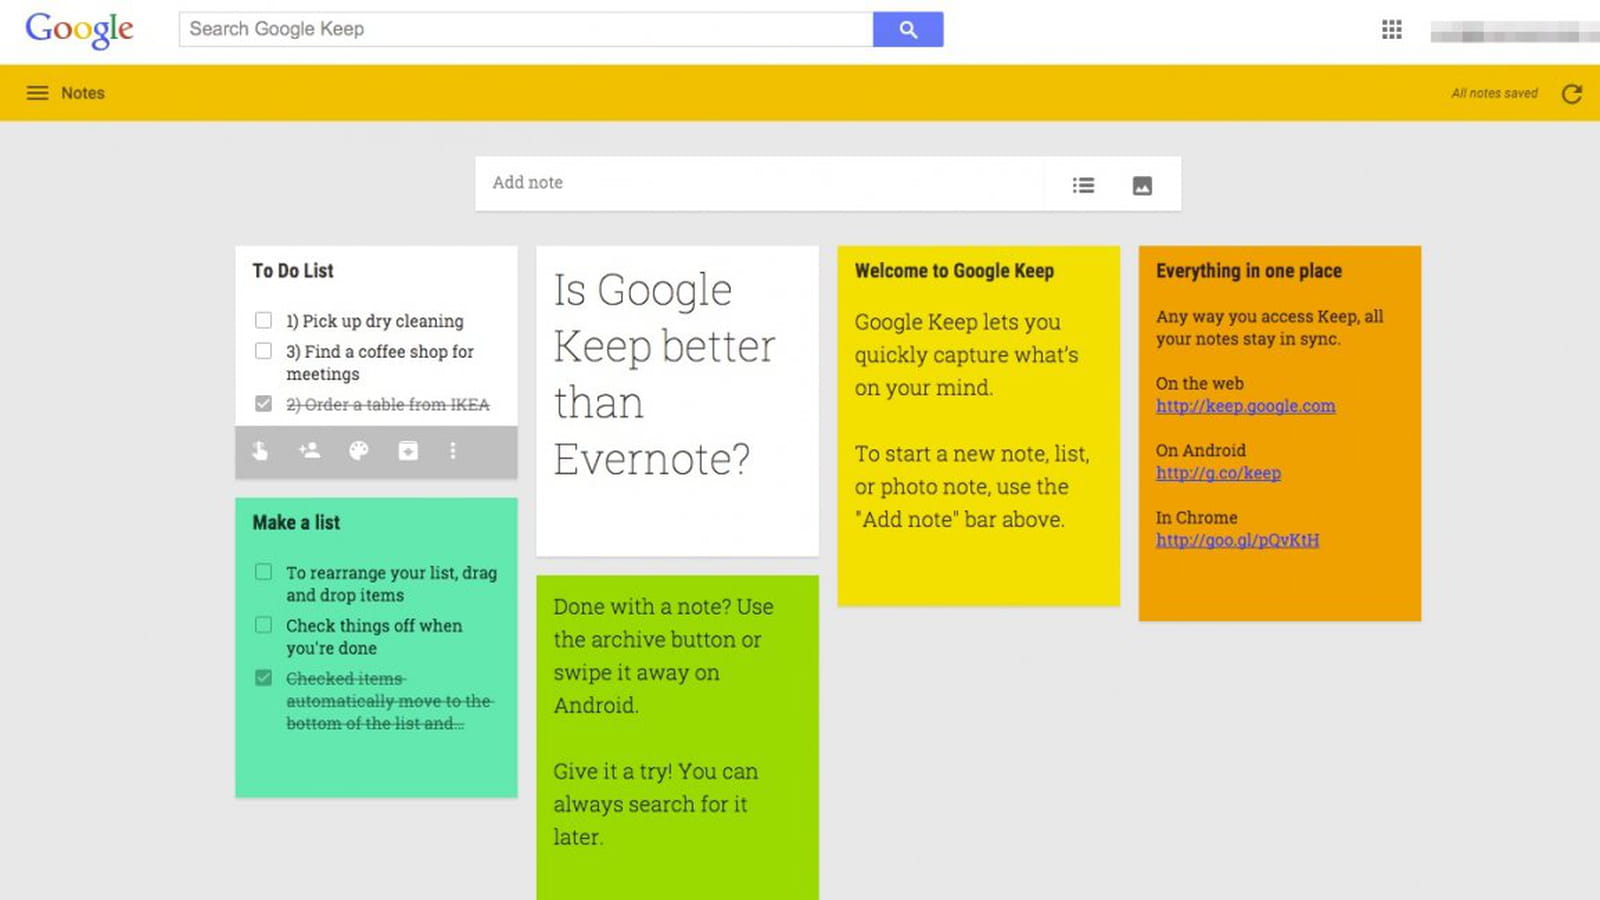This screenshot has height=900, width=1600.
Task: Open the keep.google.com link
Action: 1245,406
